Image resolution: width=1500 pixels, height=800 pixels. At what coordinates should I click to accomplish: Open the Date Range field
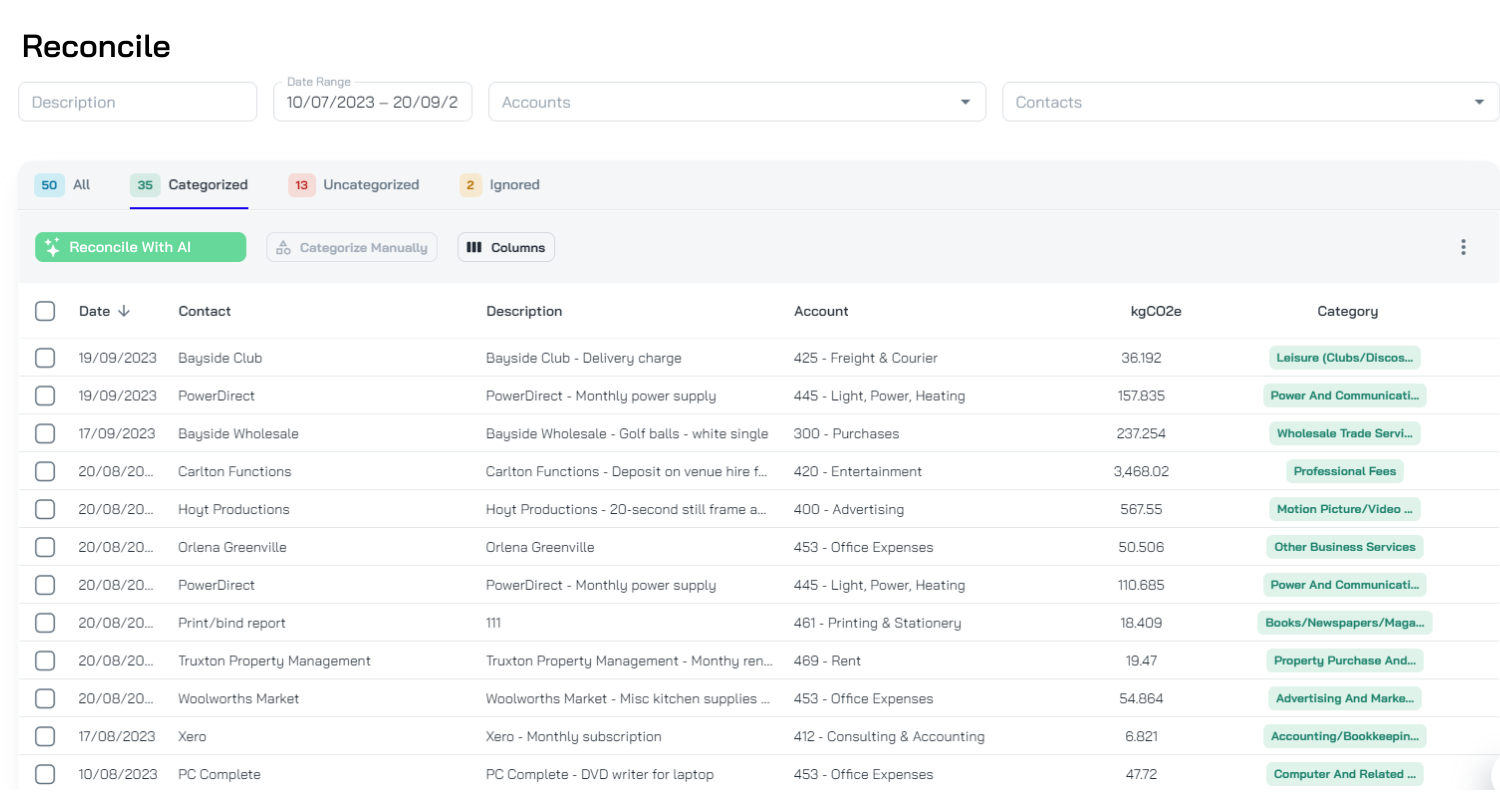[x=372, y=102]
